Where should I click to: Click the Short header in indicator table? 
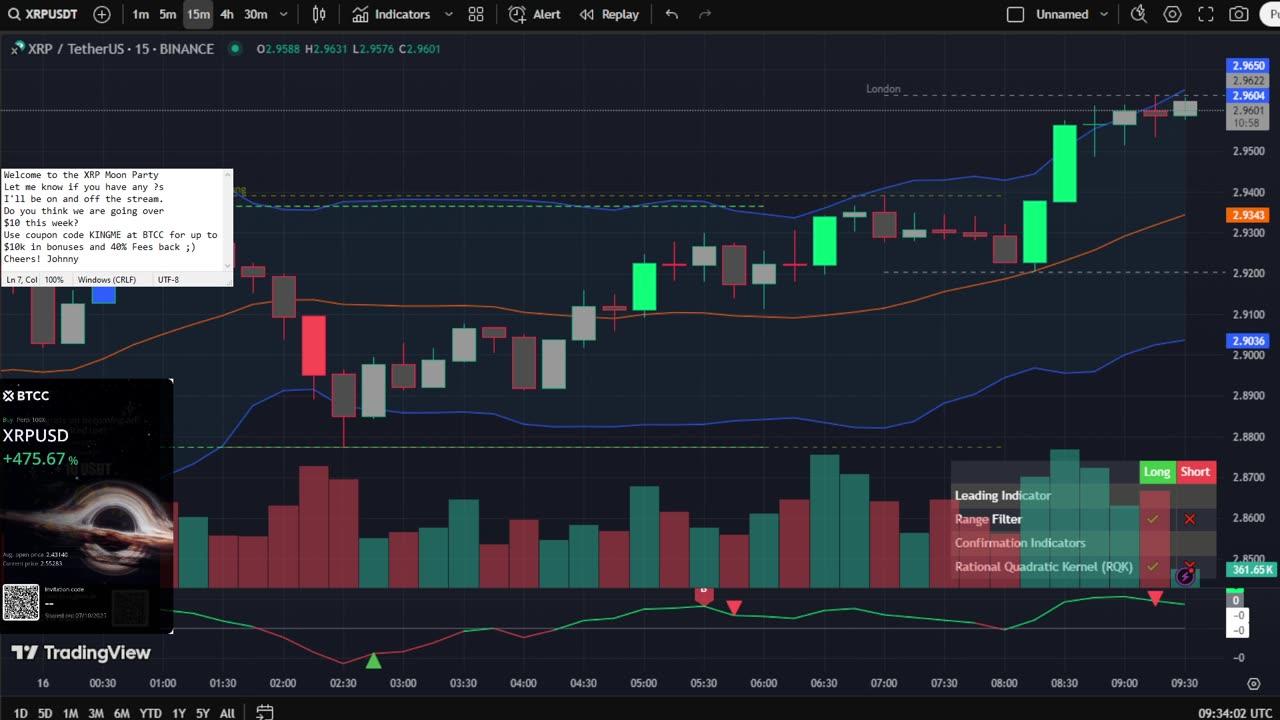tap(1196, 472)
